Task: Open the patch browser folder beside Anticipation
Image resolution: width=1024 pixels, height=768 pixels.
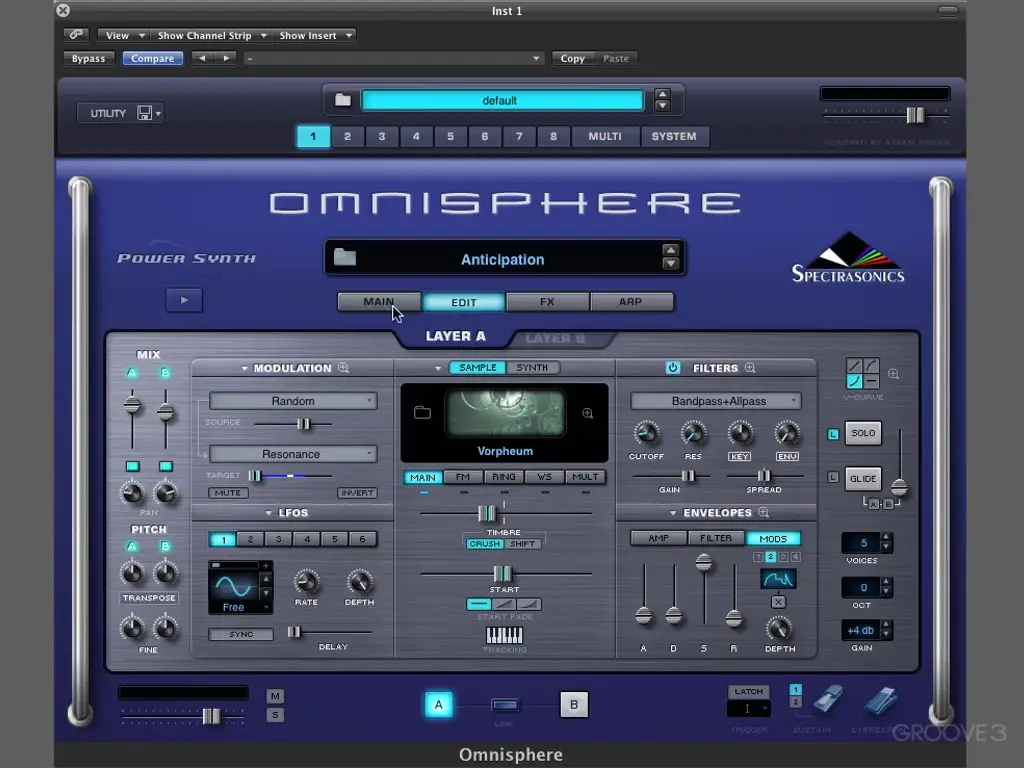Action: point(345,257)
